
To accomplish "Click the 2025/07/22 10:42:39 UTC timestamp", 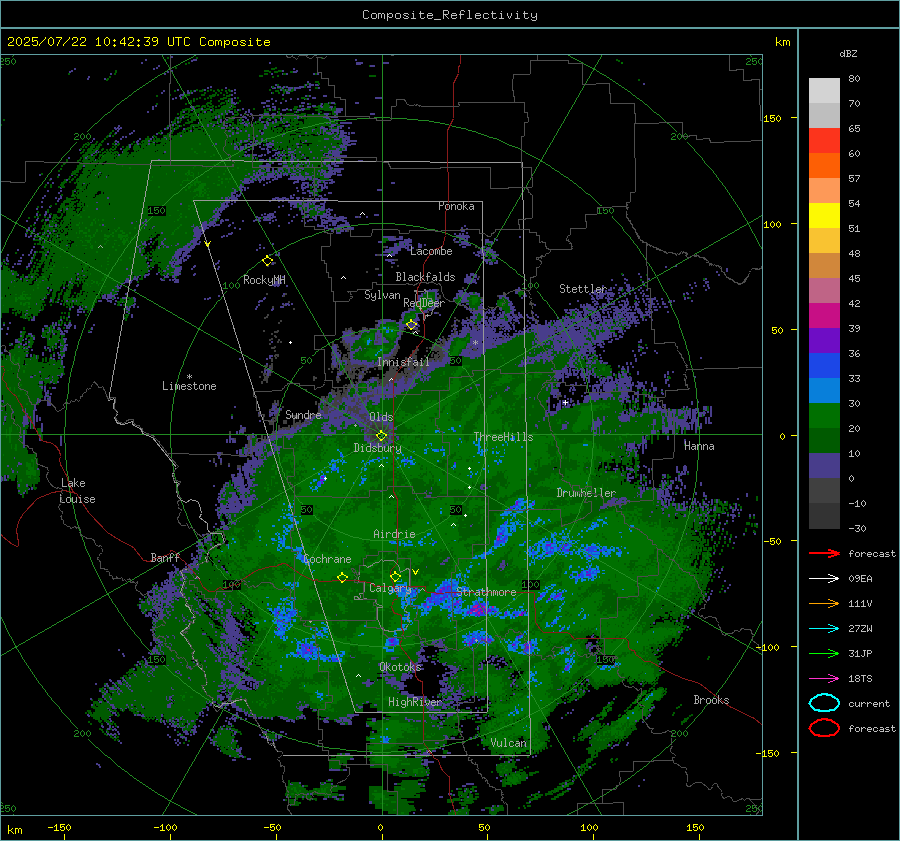I will 138,42.
